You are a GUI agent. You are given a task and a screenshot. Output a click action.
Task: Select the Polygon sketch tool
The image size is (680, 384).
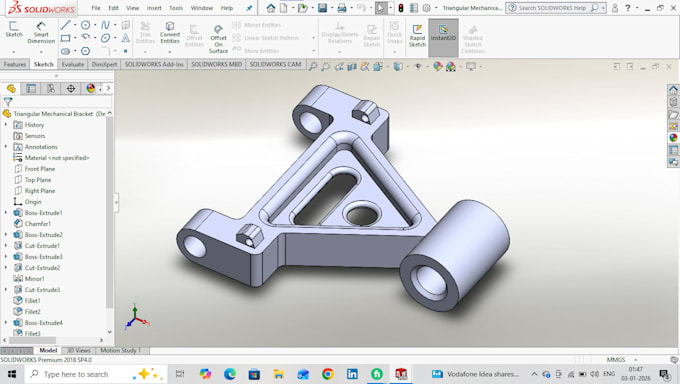[85, 51]
